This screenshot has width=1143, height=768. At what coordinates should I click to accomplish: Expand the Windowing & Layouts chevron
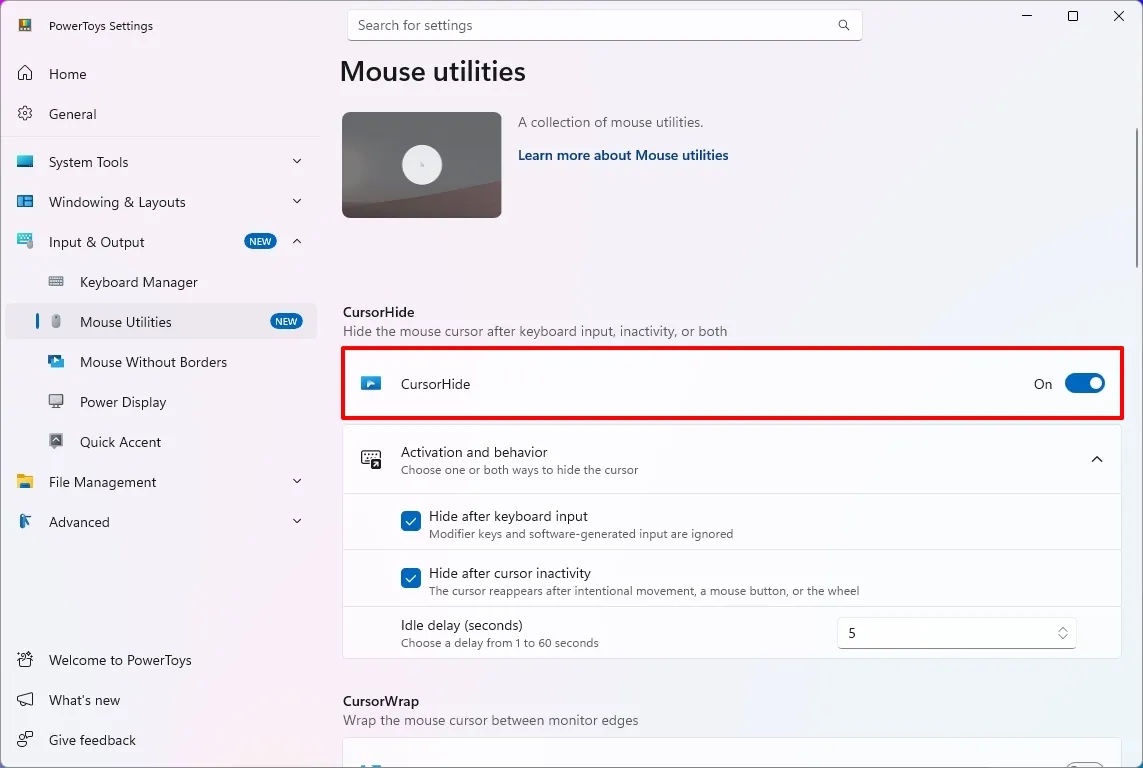pyautogui.click(x=297, y=201)
